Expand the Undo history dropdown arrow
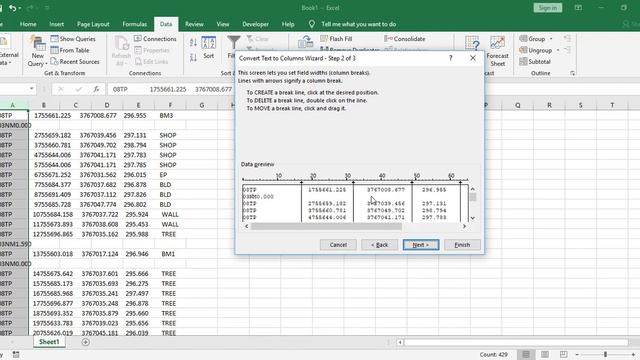The image size is (640, 360). pyautogui.click(x=20, y=9)
